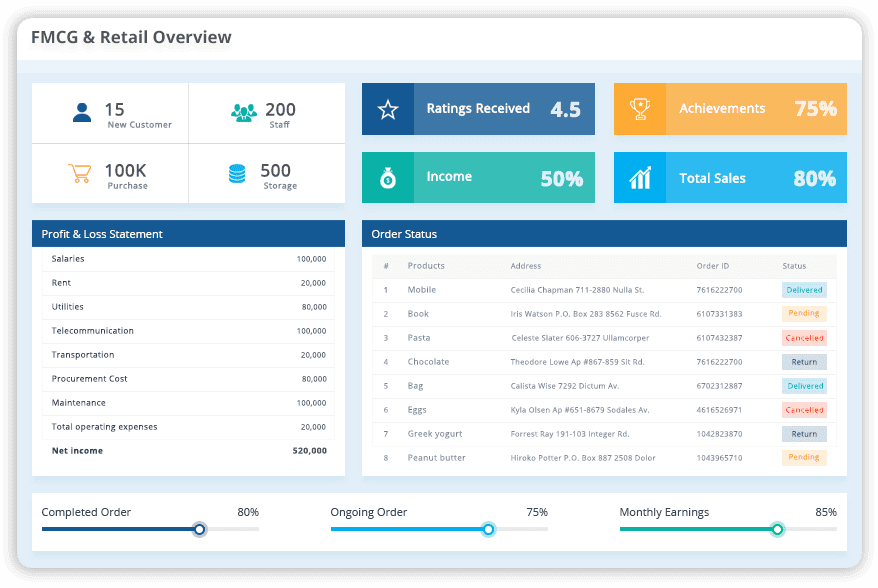878x588 pixels.
Task: Click the New Customer person icon
Action: click(x=81, y=110)
